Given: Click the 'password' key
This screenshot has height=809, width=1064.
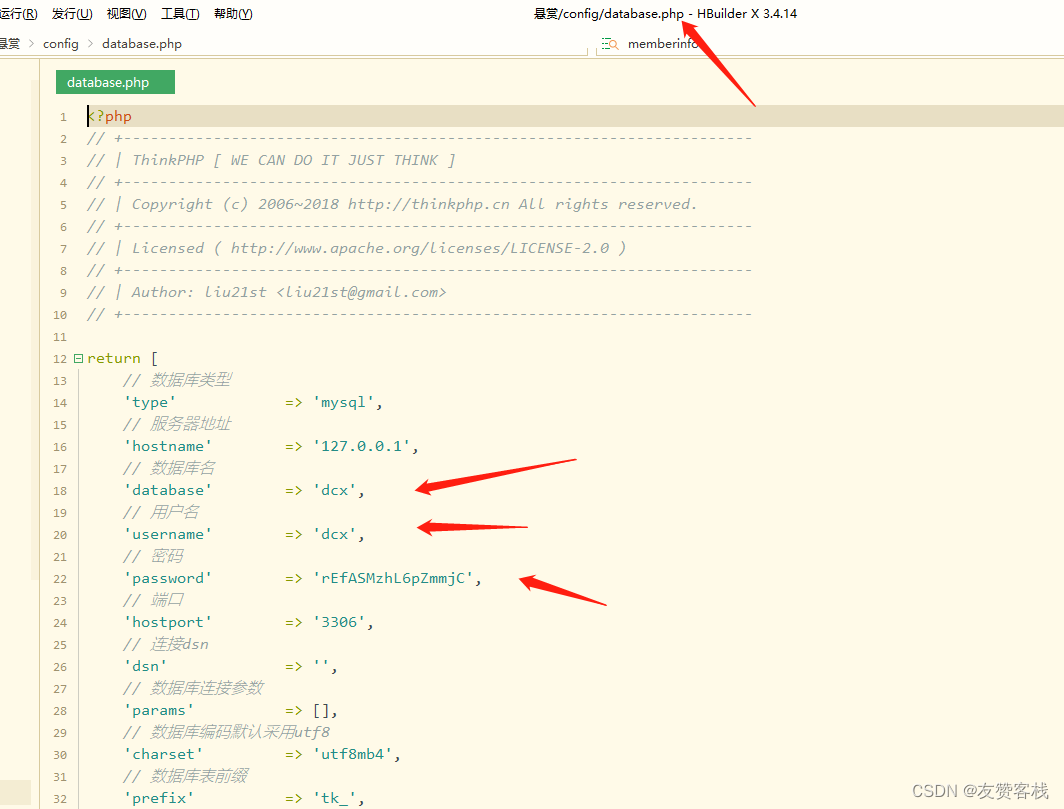Looking at the screenshot, I should (168, 579).
